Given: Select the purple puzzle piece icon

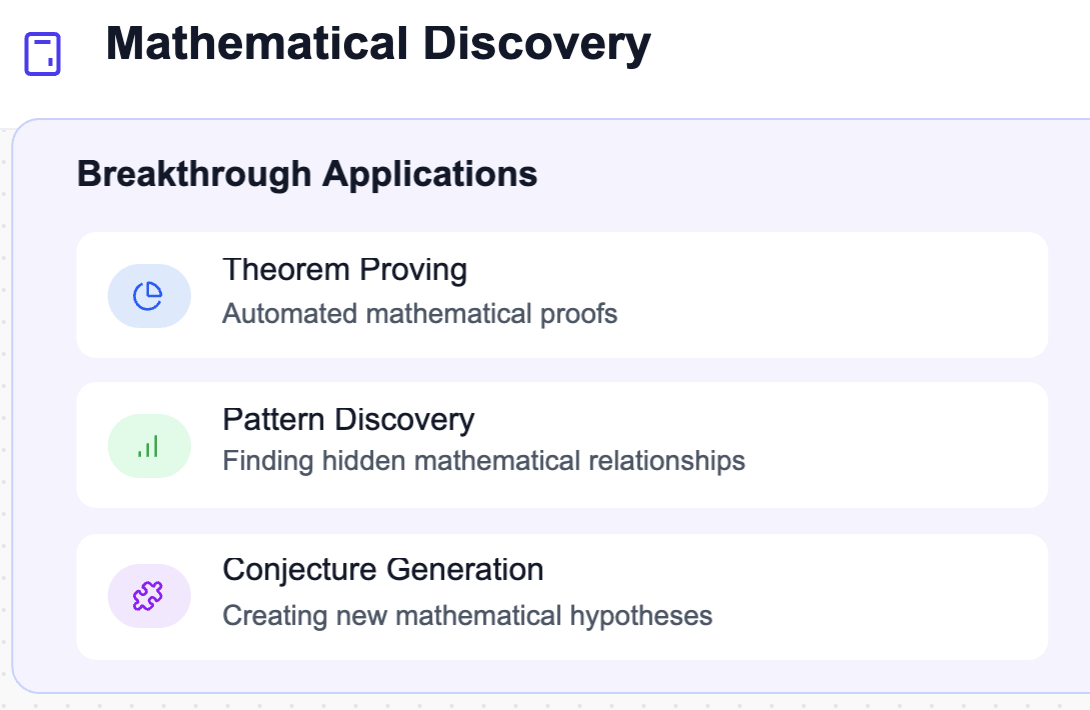Looking at the screenshot, I should (x=148, y=596).
